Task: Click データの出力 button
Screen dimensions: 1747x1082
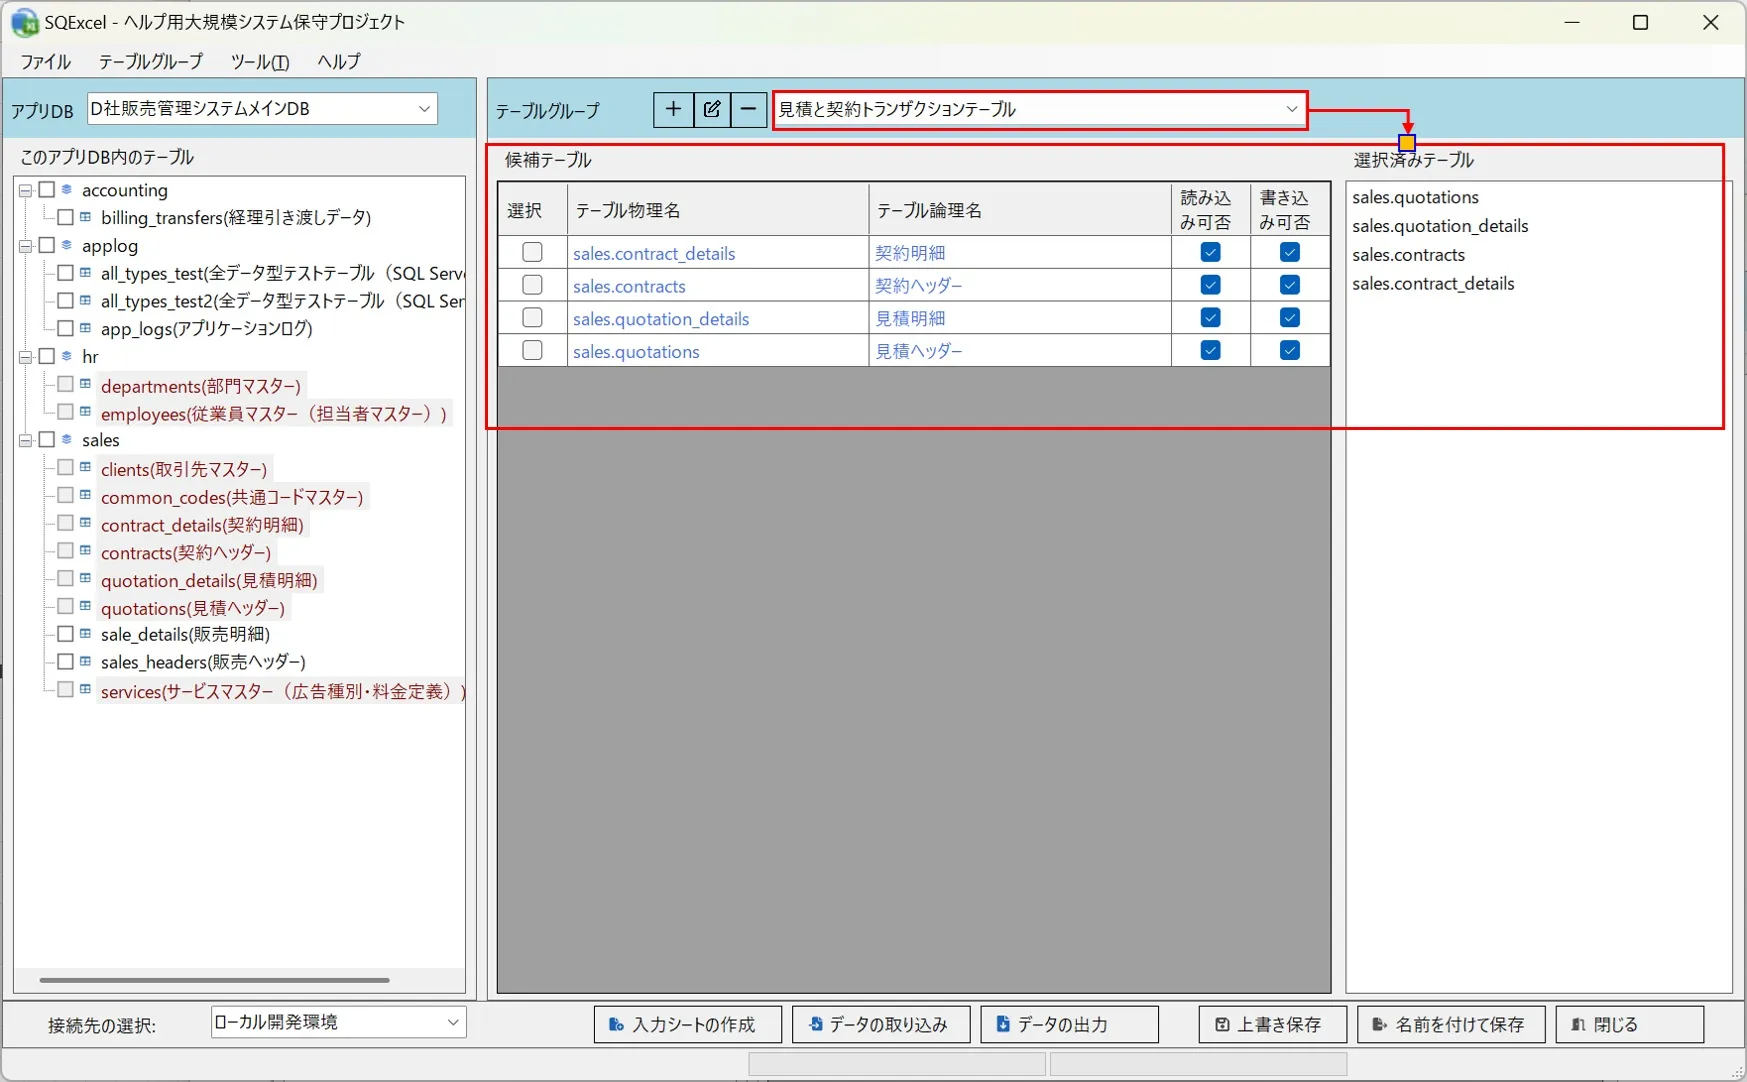Action: [x=1069, y=1024]
